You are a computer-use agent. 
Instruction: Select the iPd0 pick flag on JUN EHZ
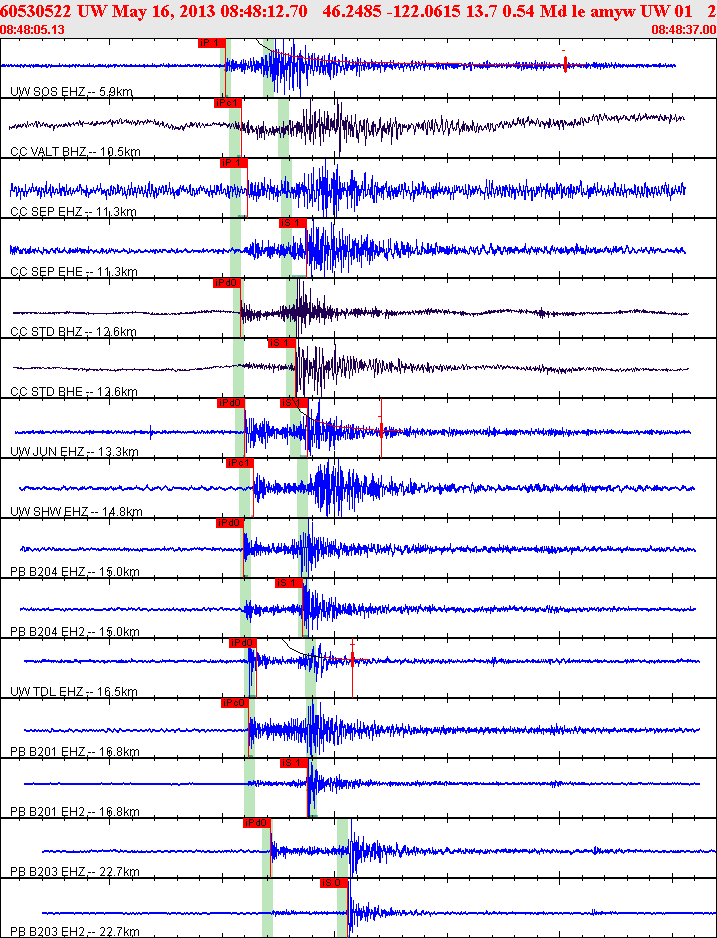pos(231,403)
